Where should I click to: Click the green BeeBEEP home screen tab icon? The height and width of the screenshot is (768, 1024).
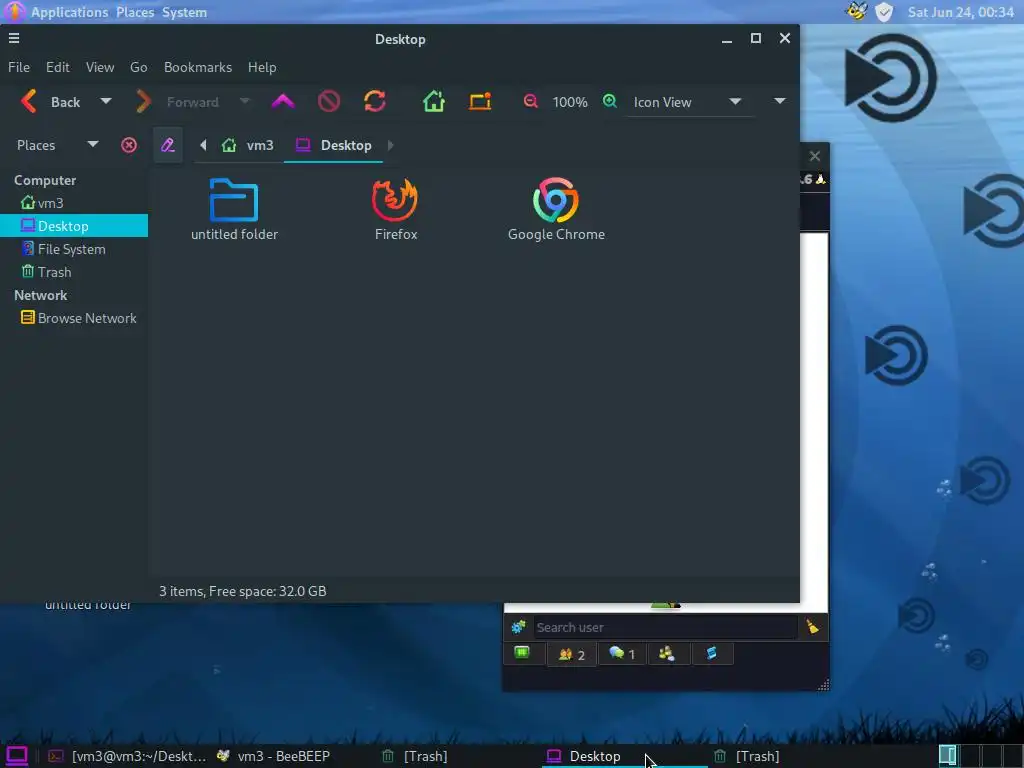click(x=522, y=653)
